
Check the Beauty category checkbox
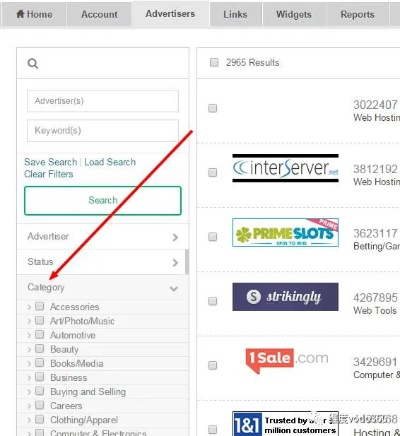[40, 349]
